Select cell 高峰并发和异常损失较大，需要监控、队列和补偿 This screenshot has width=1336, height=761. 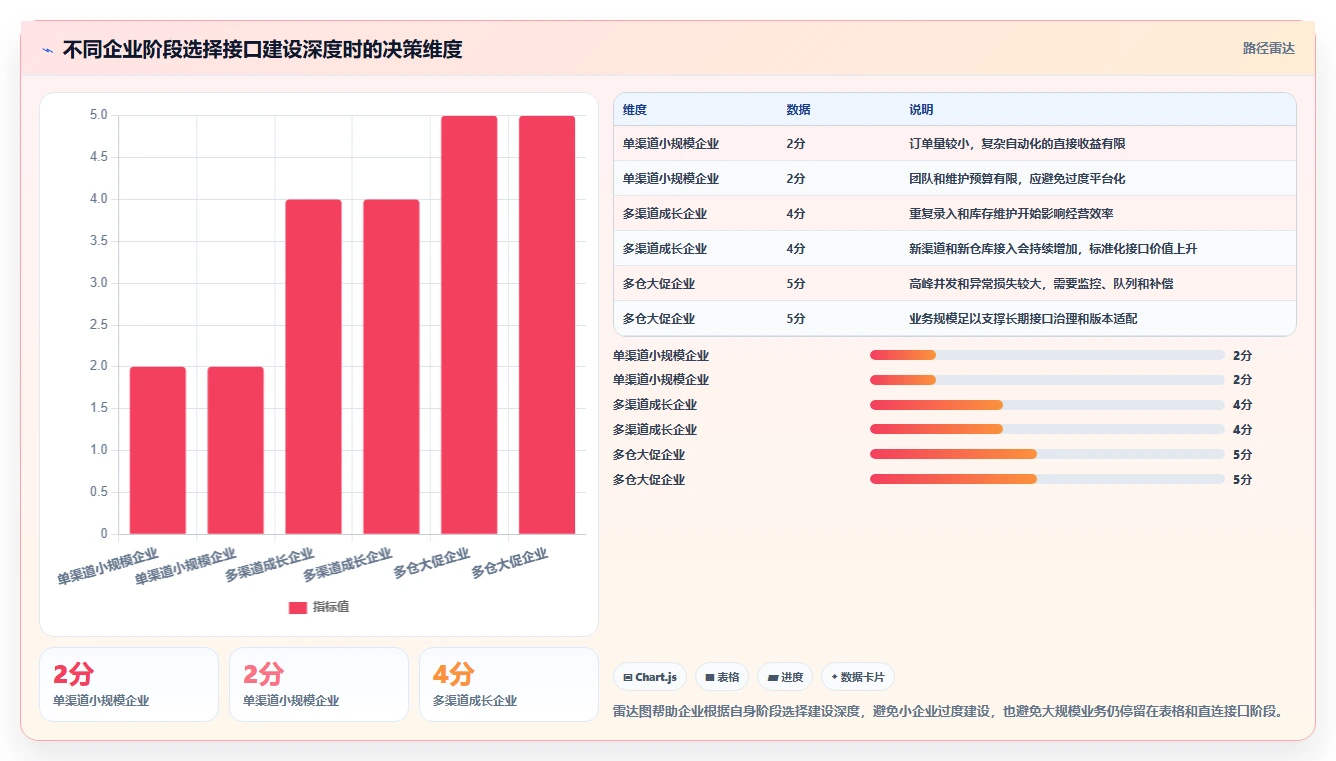click(1041, 284)
